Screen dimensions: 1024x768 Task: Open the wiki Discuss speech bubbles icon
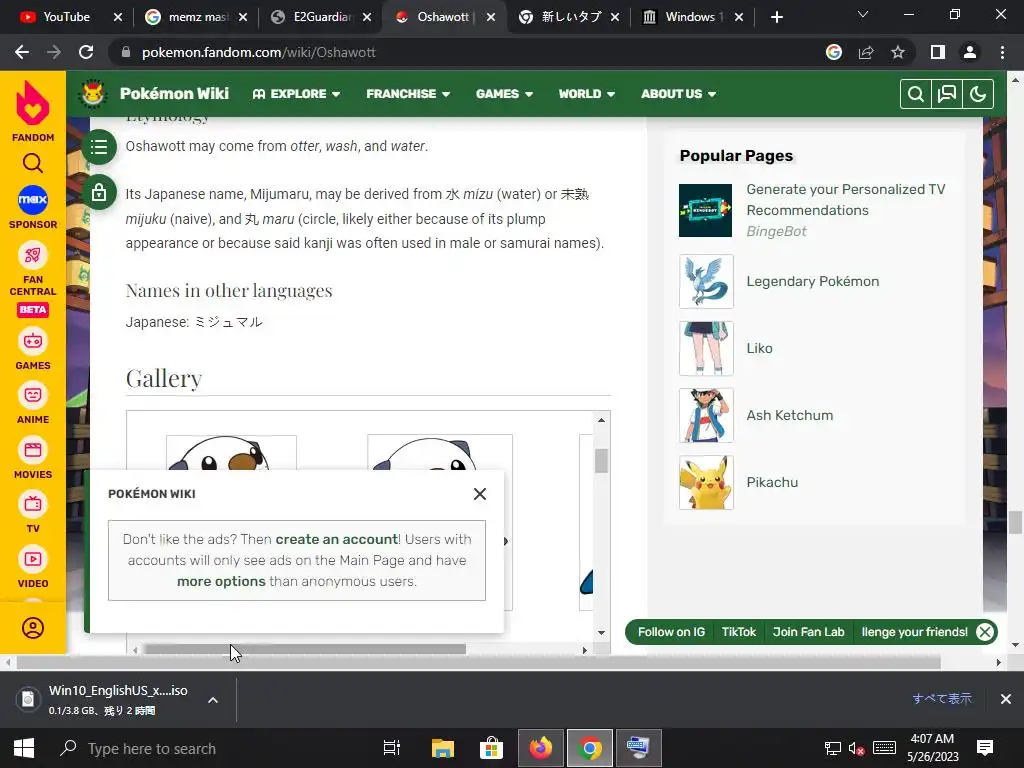click(946, 94)
